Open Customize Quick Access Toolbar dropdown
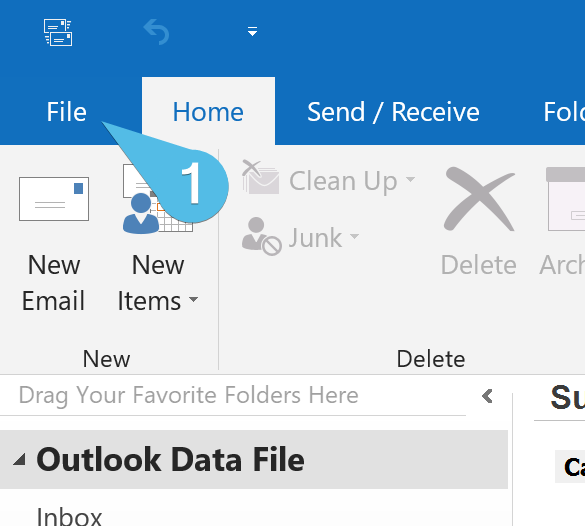585x526 pixels. (x=253, y=31)
